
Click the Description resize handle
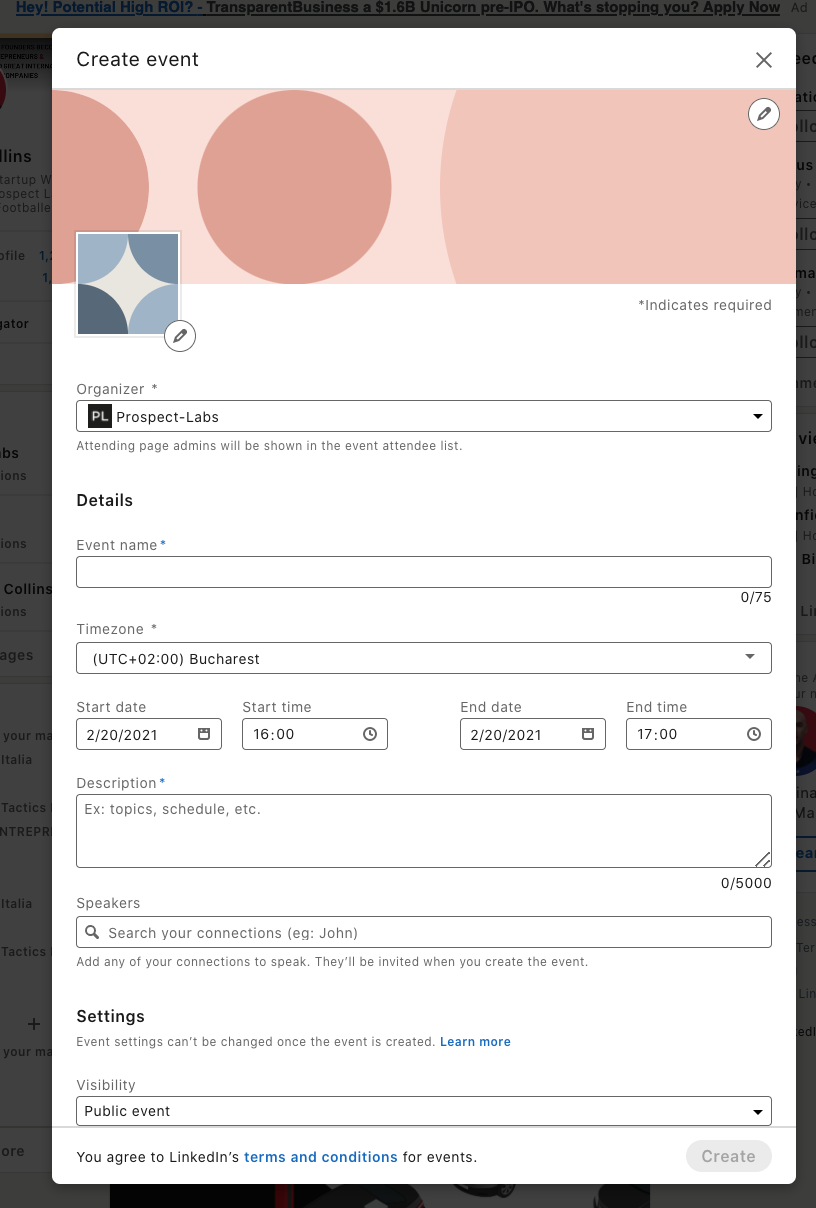[762, 858]
